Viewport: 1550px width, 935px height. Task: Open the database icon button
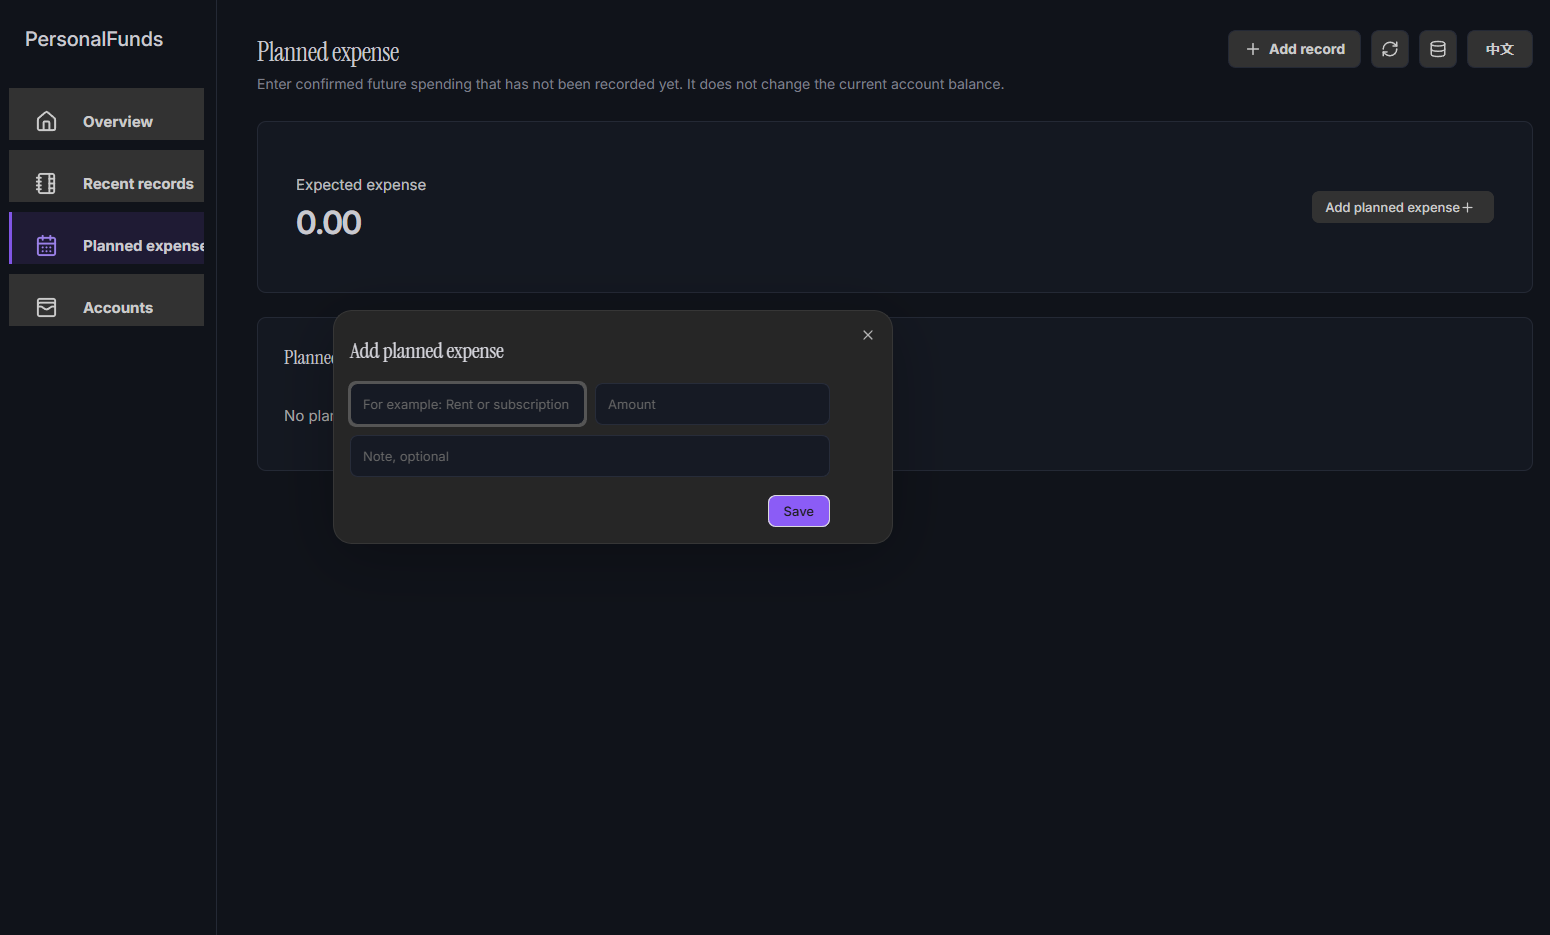[x=1438, y=49]
